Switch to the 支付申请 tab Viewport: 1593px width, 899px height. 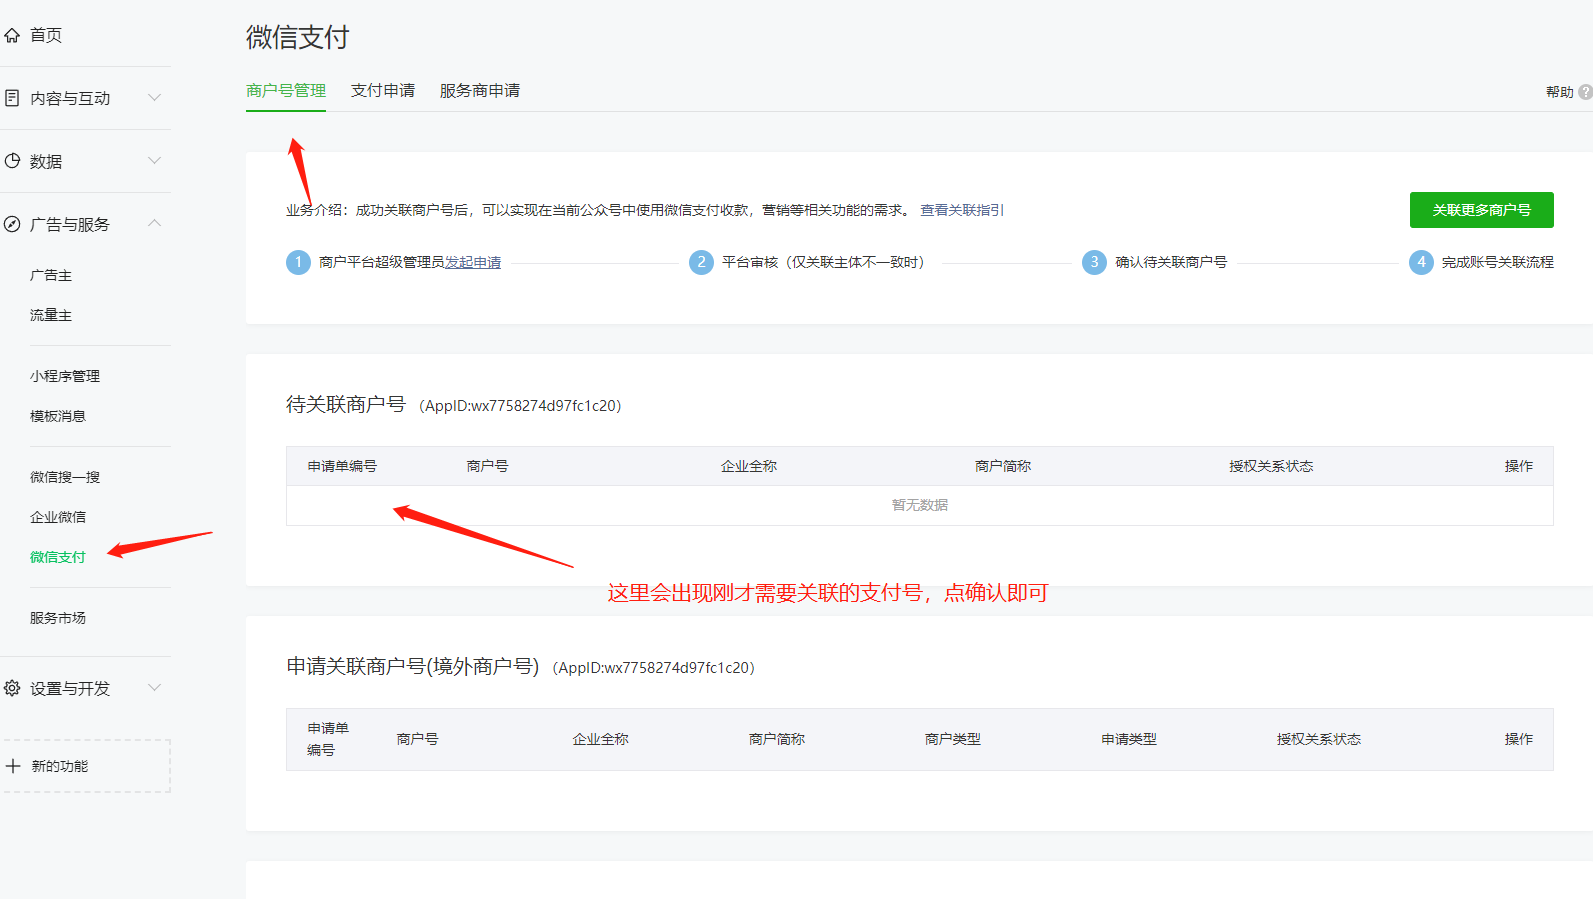coord(383,91)
